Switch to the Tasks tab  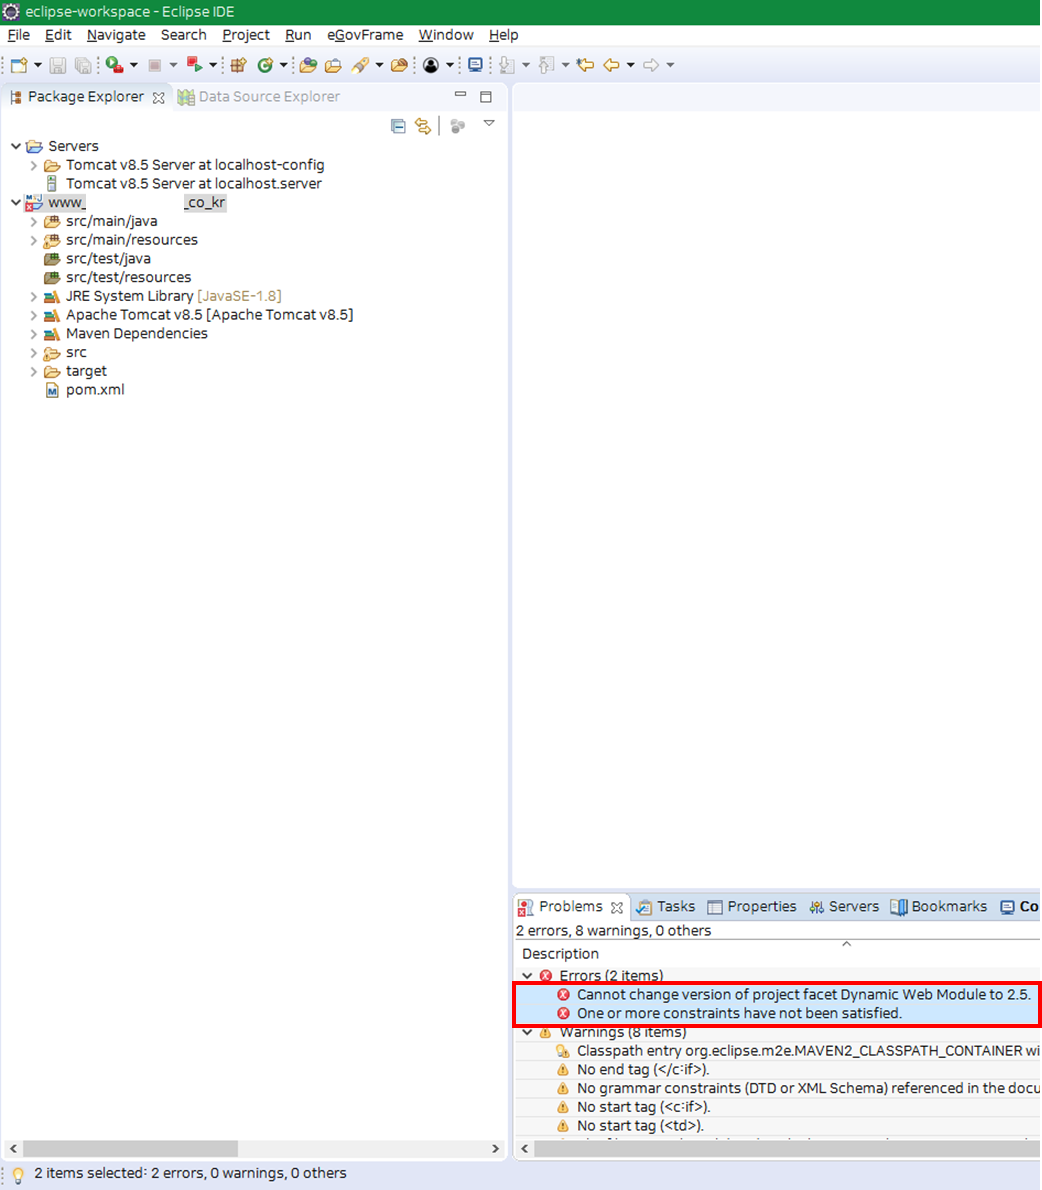[x=667, y=906]
